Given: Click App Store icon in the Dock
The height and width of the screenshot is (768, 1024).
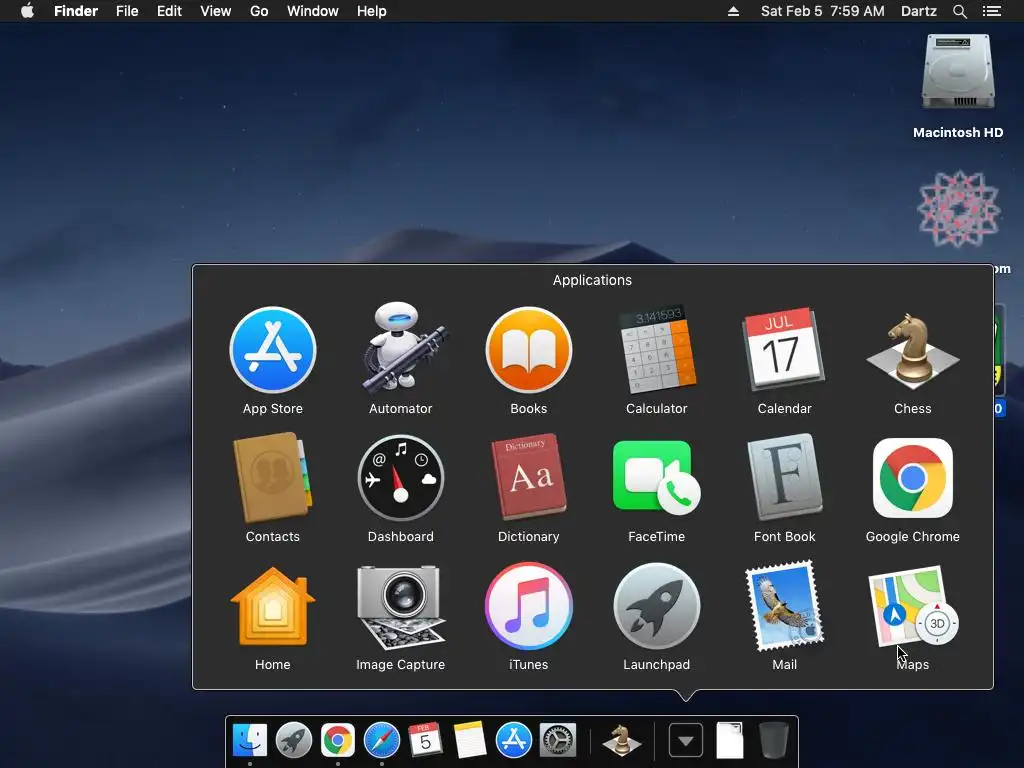Looking at the screenshot, I should (x=514, y=740).
